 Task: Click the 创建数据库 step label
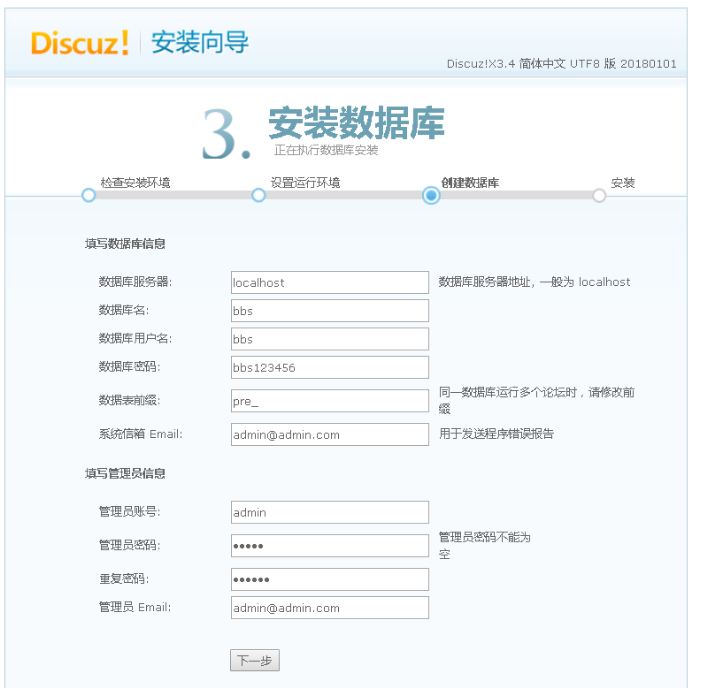[x=470, y=182]
